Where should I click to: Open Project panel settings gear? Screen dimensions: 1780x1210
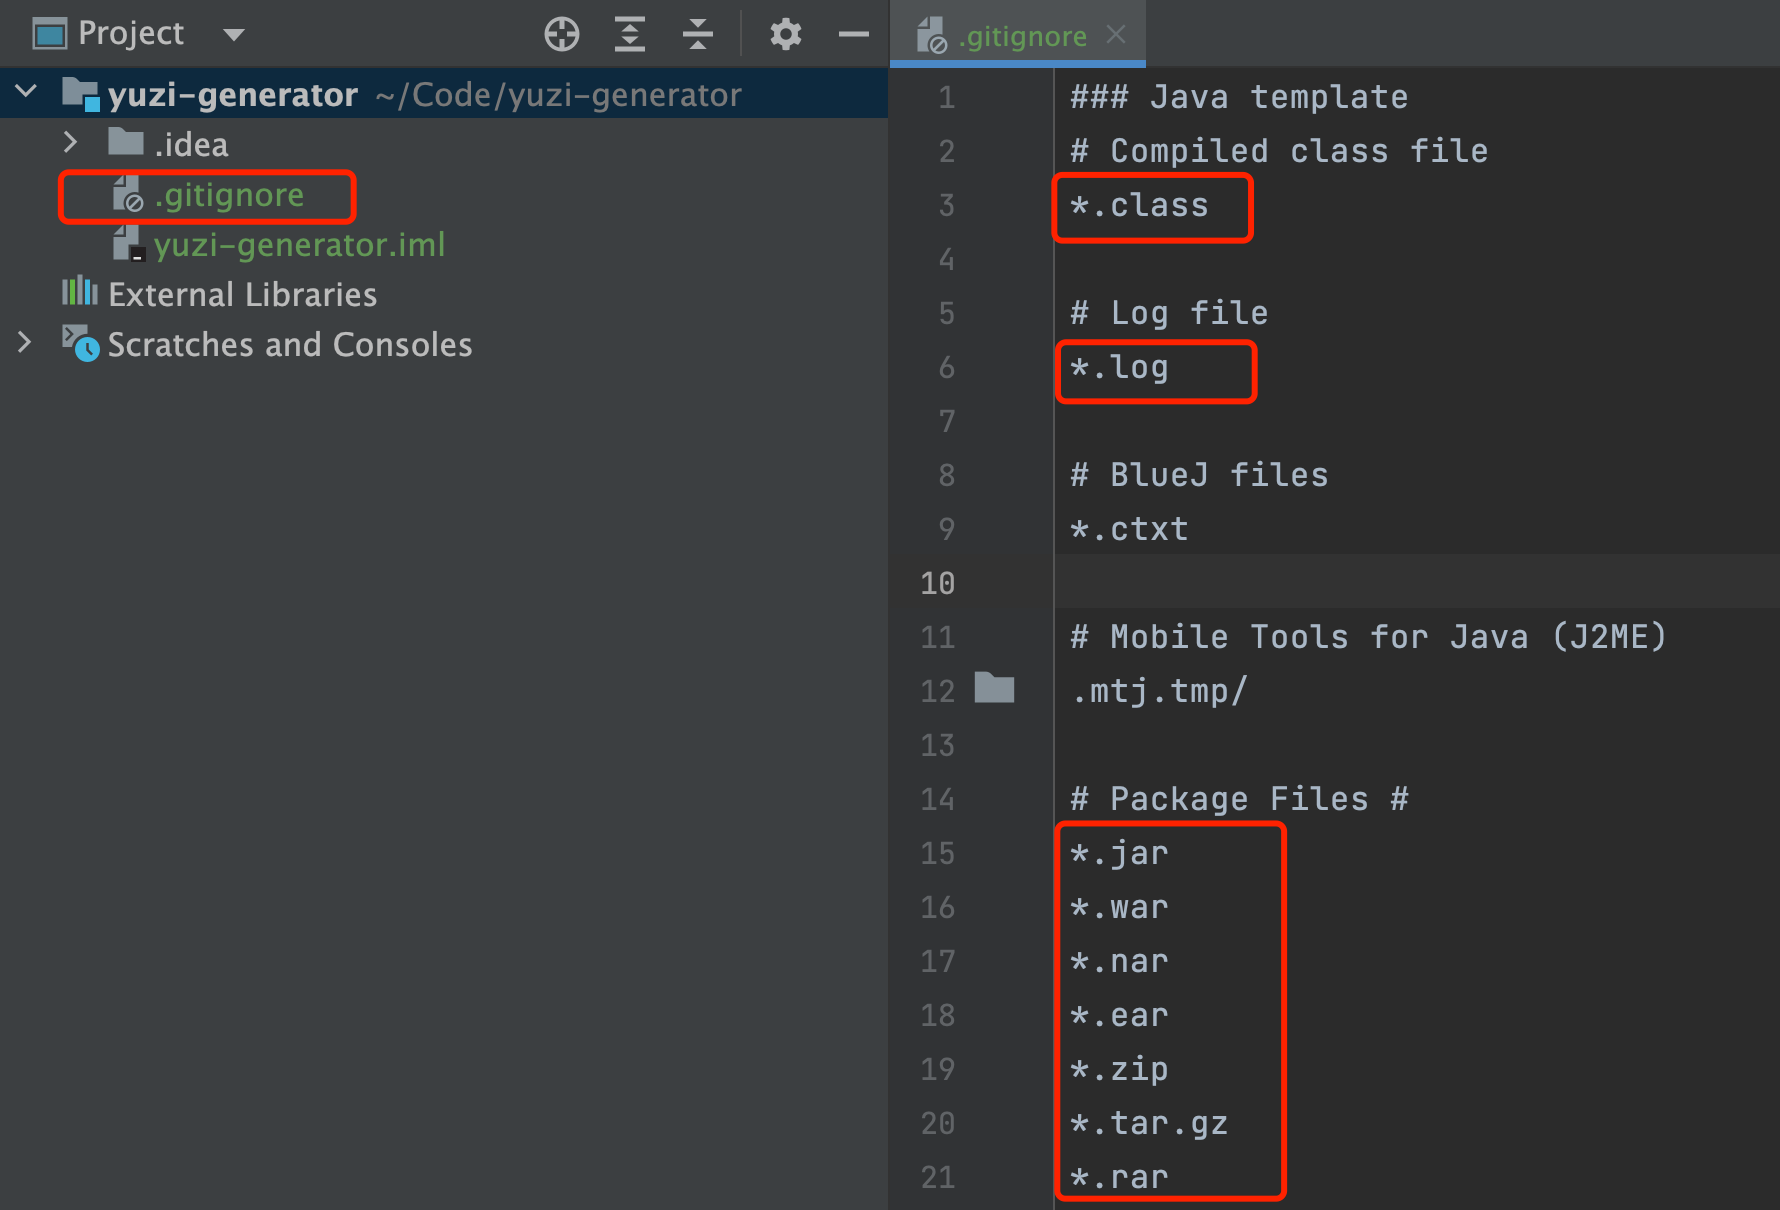[785, 34]
